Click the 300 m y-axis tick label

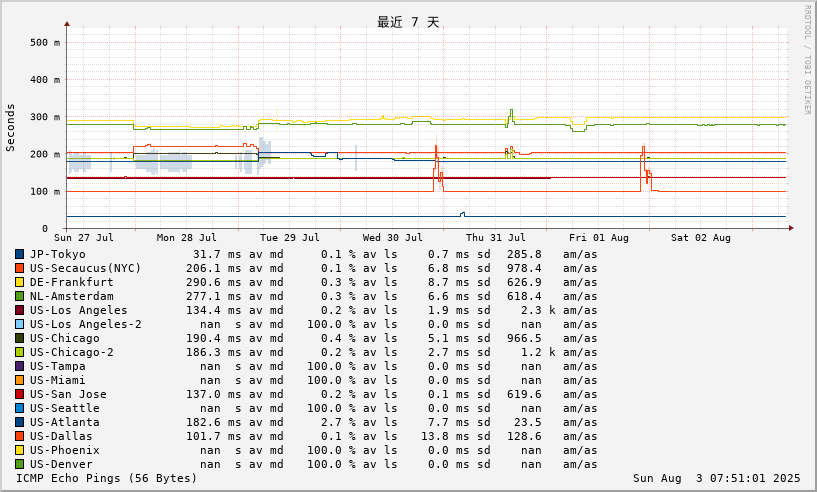click(x=44, y=117)
